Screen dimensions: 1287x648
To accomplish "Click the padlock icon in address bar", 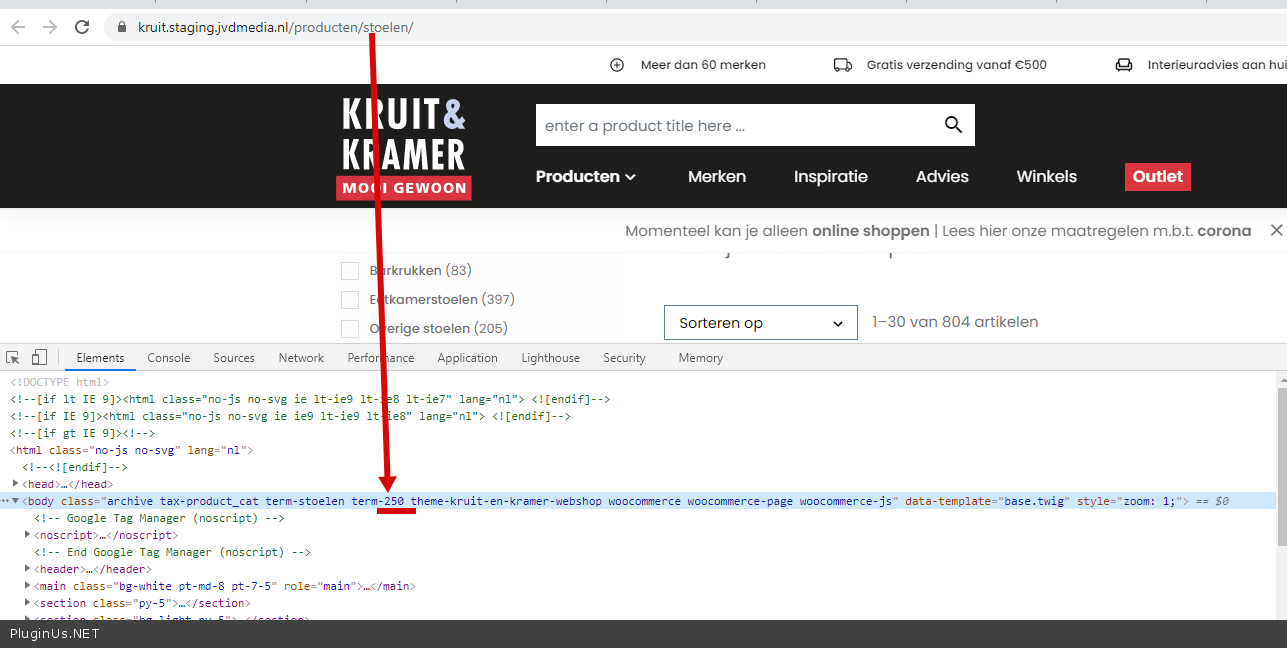I will [122, 27].
